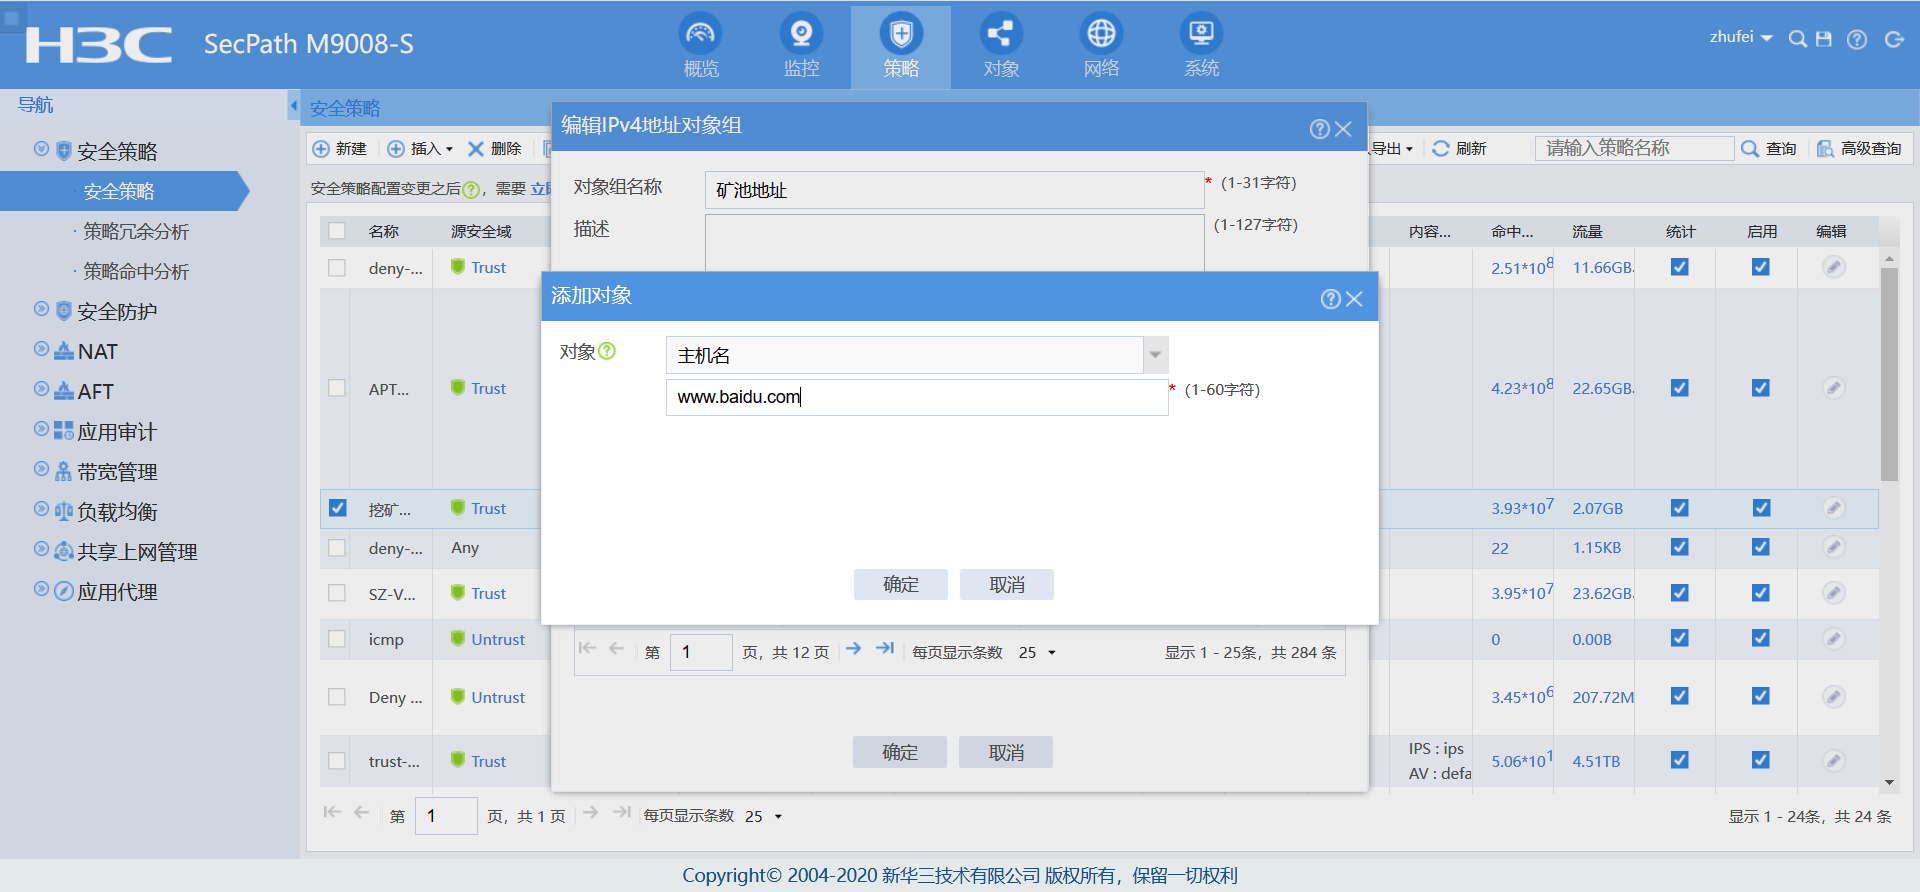Viewport: 1920px width, 892px height.
Task: Toggle 统计 checkbox for 22.65GB row
Action: [x=1680, y=388]
